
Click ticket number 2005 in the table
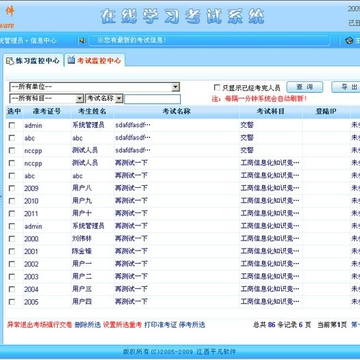click(x=31, y=302)
